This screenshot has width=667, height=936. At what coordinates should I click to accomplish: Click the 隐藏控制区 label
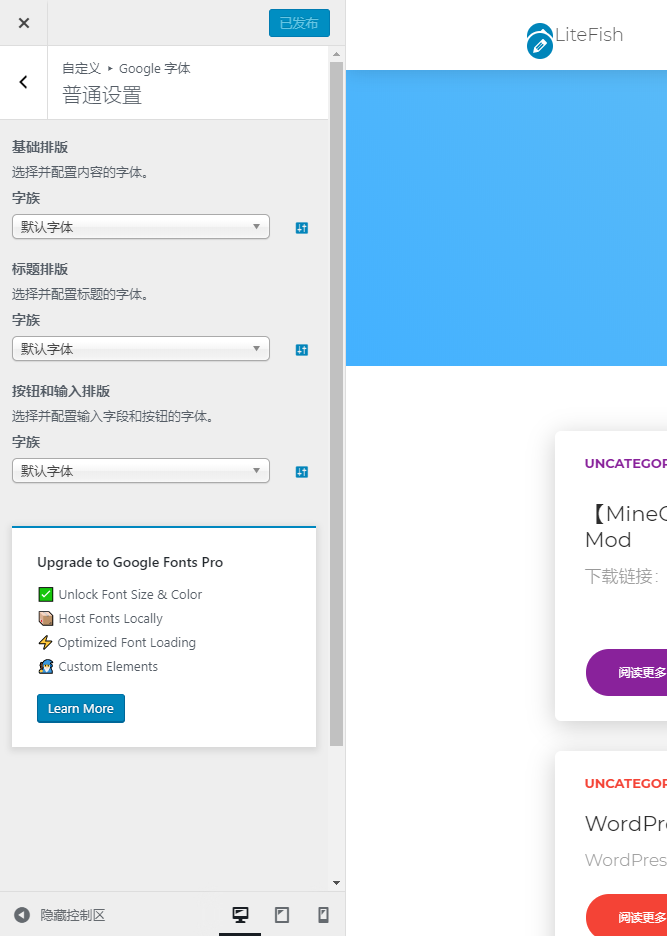coord(73,915)
